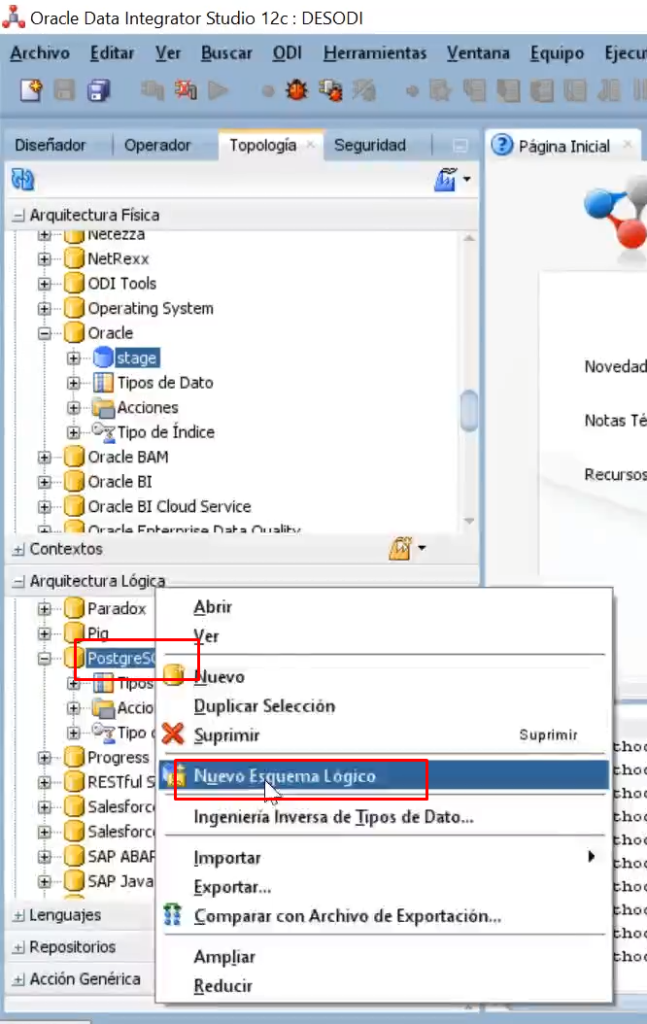Open the Ventana menu
Image resolution: width=647 pixels, height=1024 pixels.
pyautogui.click(x=478, y=53)
